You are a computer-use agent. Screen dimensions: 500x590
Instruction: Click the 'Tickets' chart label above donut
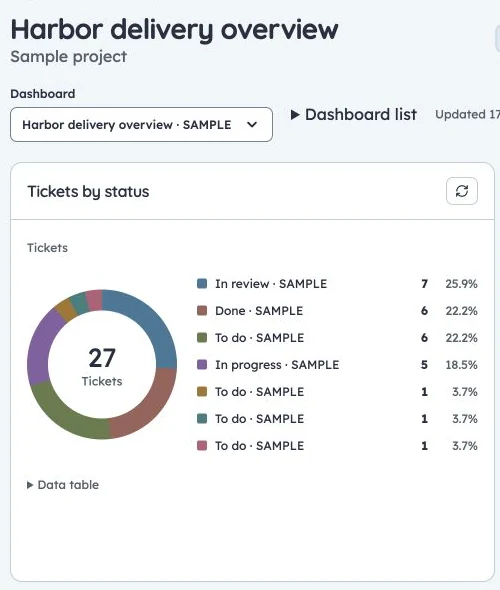[x=47, y=248]
